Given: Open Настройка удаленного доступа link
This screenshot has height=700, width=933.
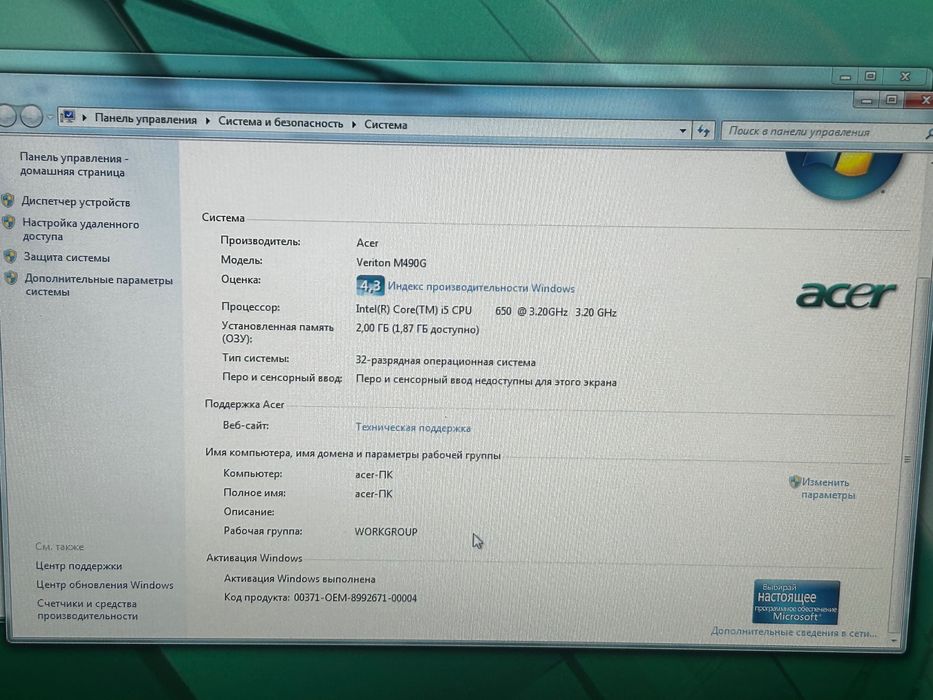Looking at the screenshot, I should (x=80, y=230).
